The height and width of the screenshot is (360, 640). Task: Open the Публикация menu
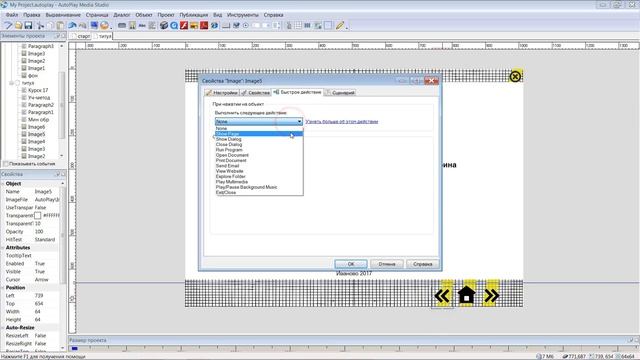click(x=193, y=15)
